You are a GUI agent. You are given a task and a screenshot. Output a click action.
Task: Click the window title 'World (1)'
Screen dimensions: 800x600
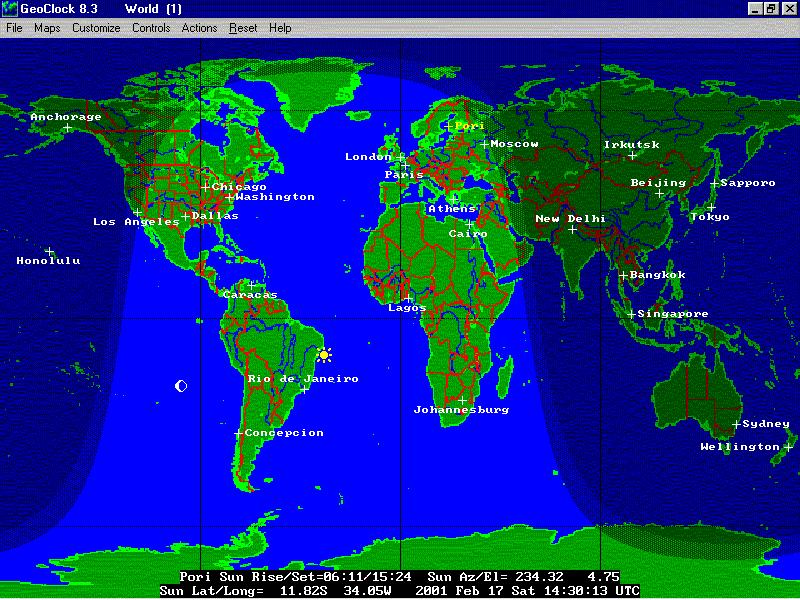coord(153,9)
